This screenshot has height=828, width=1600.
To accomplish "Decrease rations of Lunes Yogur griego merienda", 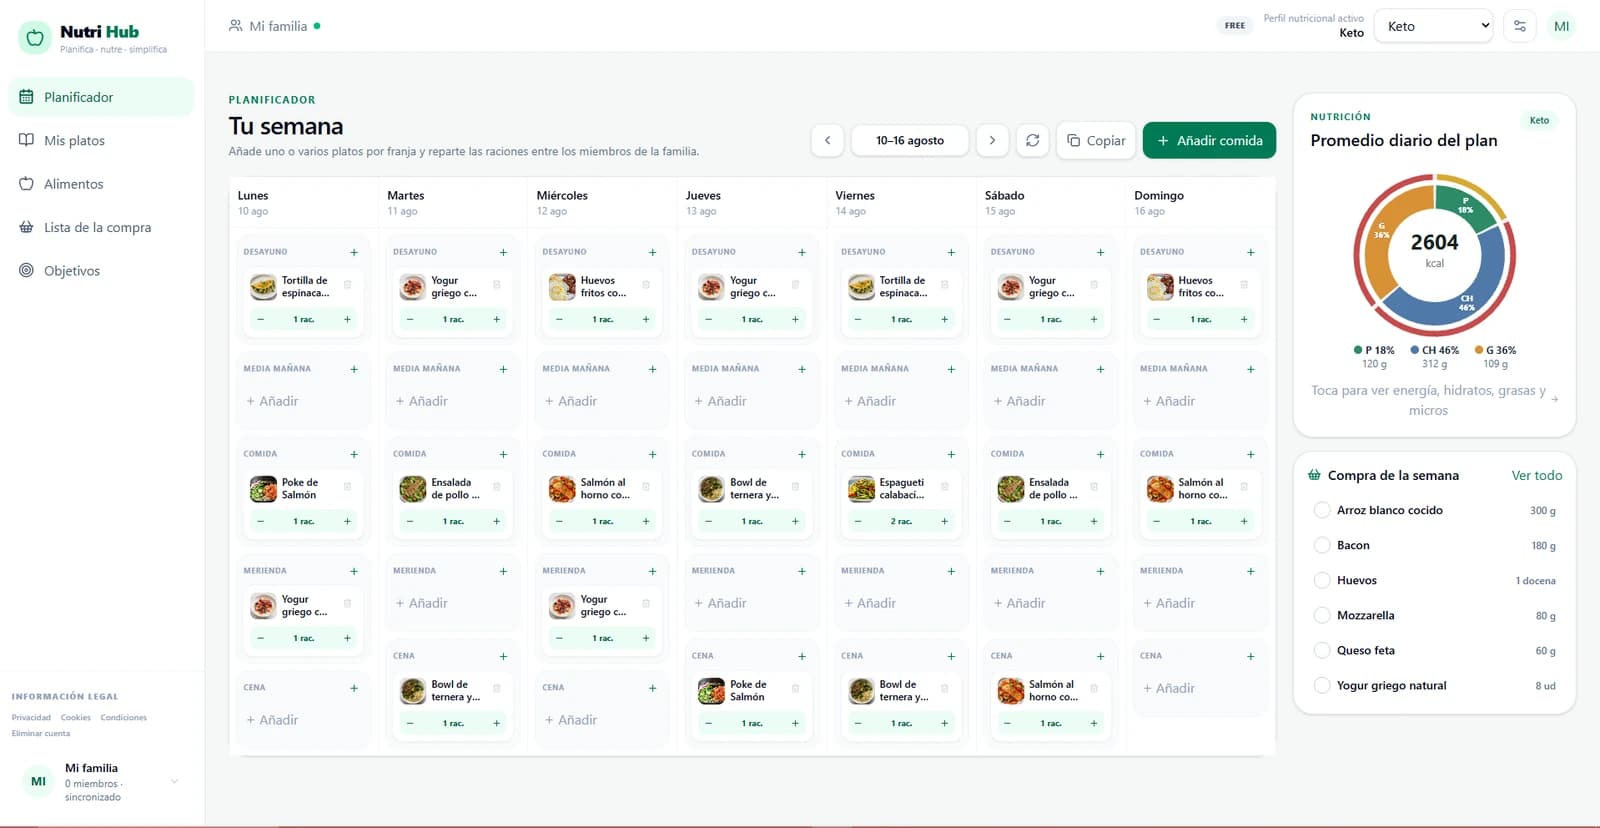I will point(261,638).
